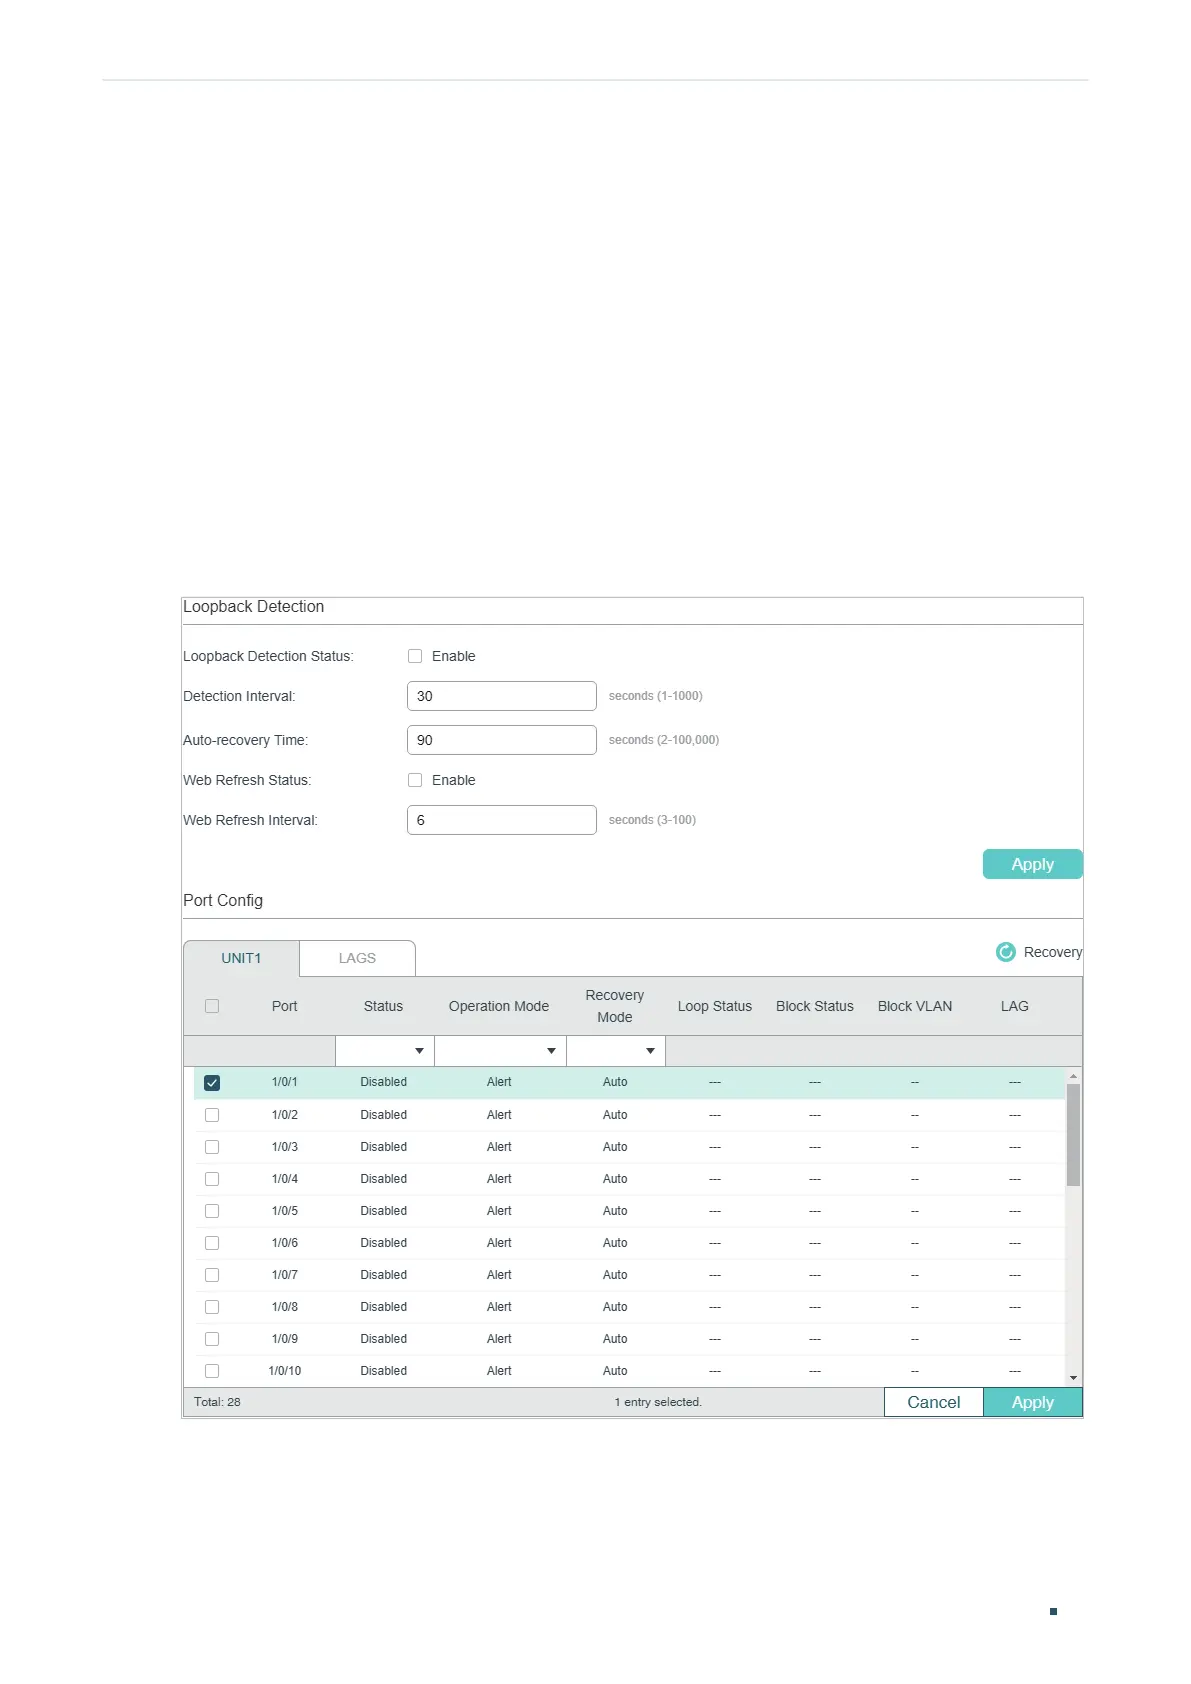Image resolution: width=1191 pixels, height=1684 pixels.
Task: Click the Cancel button
Action: [x=933, y=1402]
